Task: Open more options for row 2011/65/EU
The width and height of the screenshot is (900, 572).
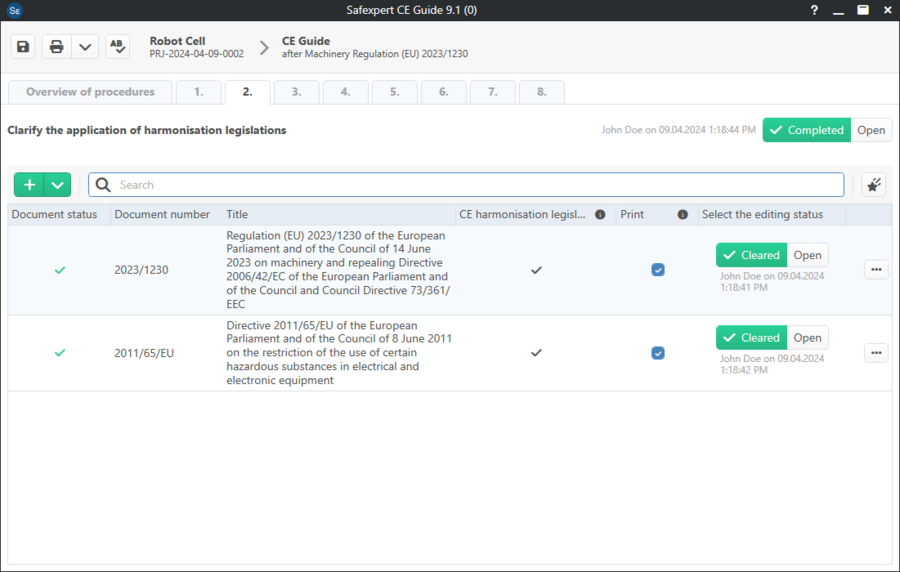Action: point(876,353)
